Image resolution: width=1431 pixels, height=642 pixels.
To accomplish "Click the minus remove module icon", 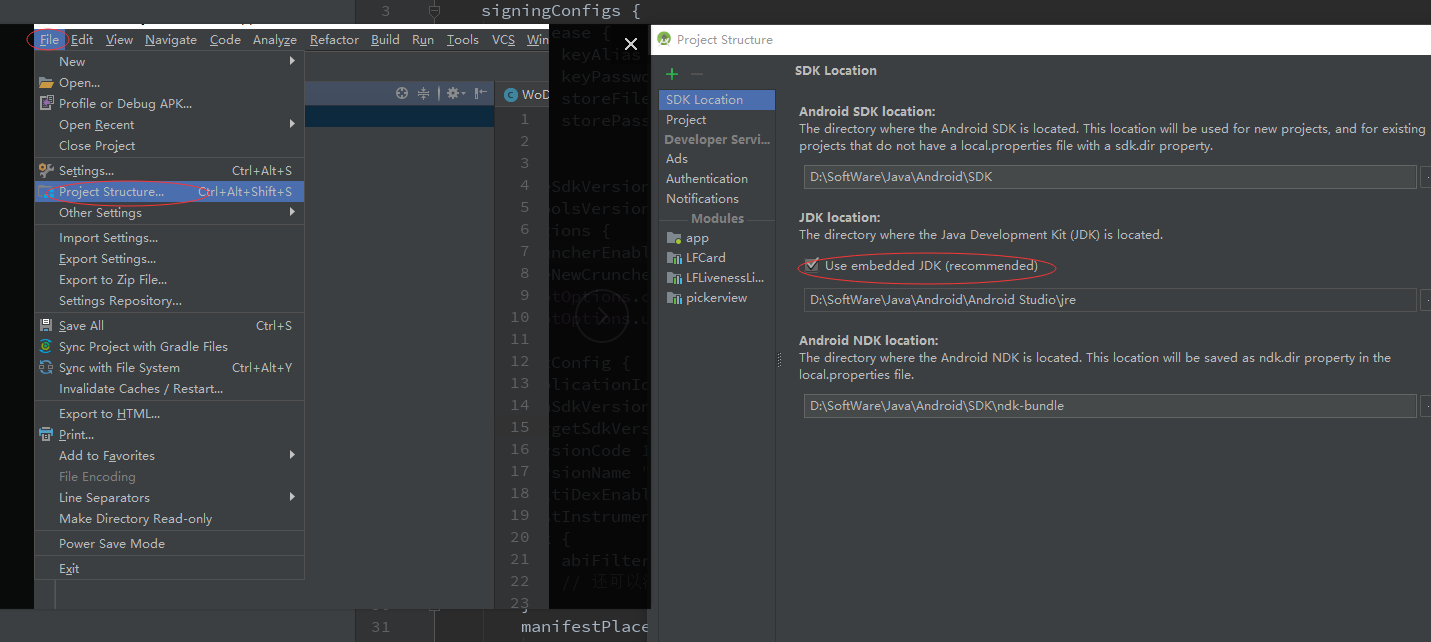I will [x=697, y=74].
